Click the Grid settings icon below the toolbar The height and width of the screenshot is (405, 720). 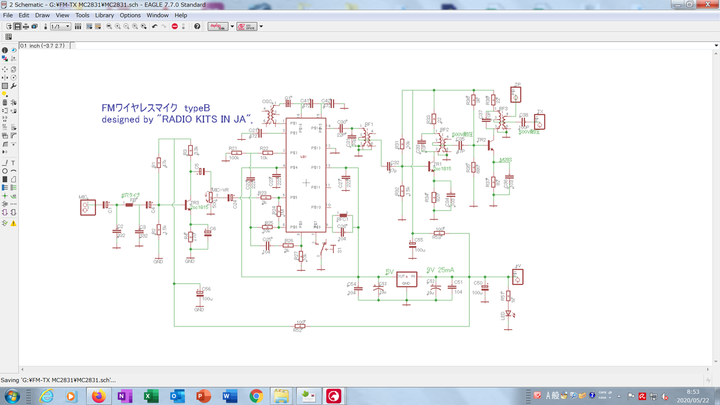click(8, 37)
